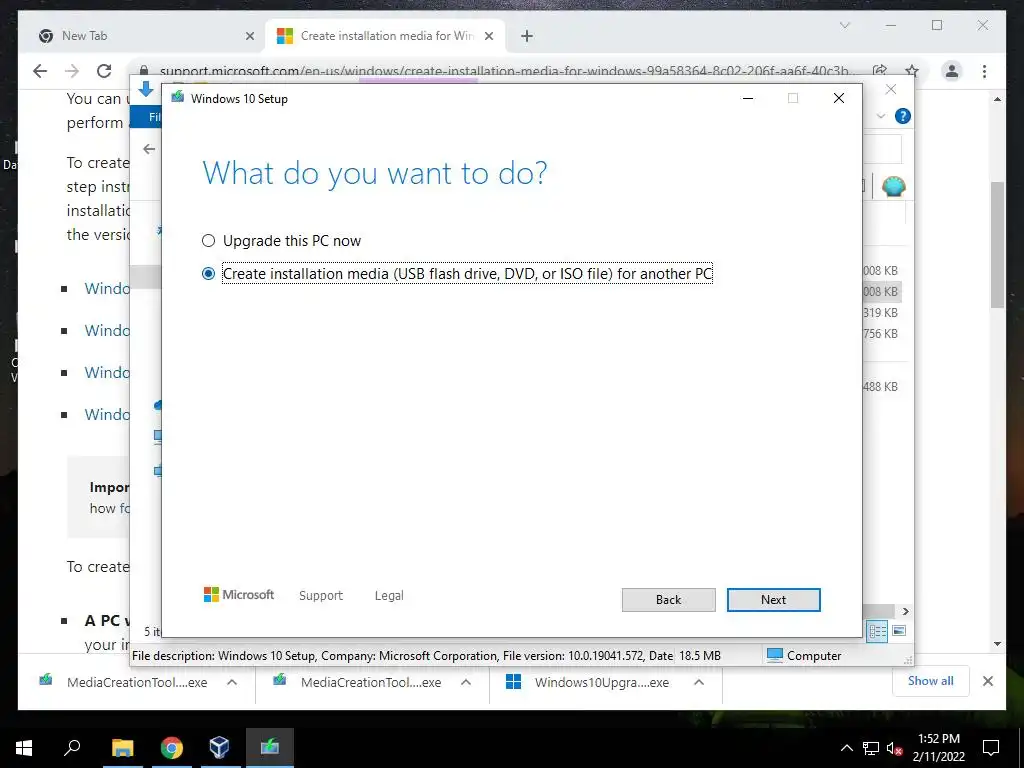
Task: Click the 488 KB size entry in Explorer
Action: point(880,387)
